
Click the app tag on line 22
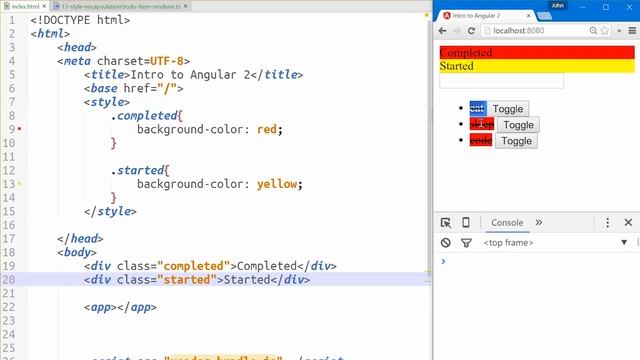(x=120, y=307)
